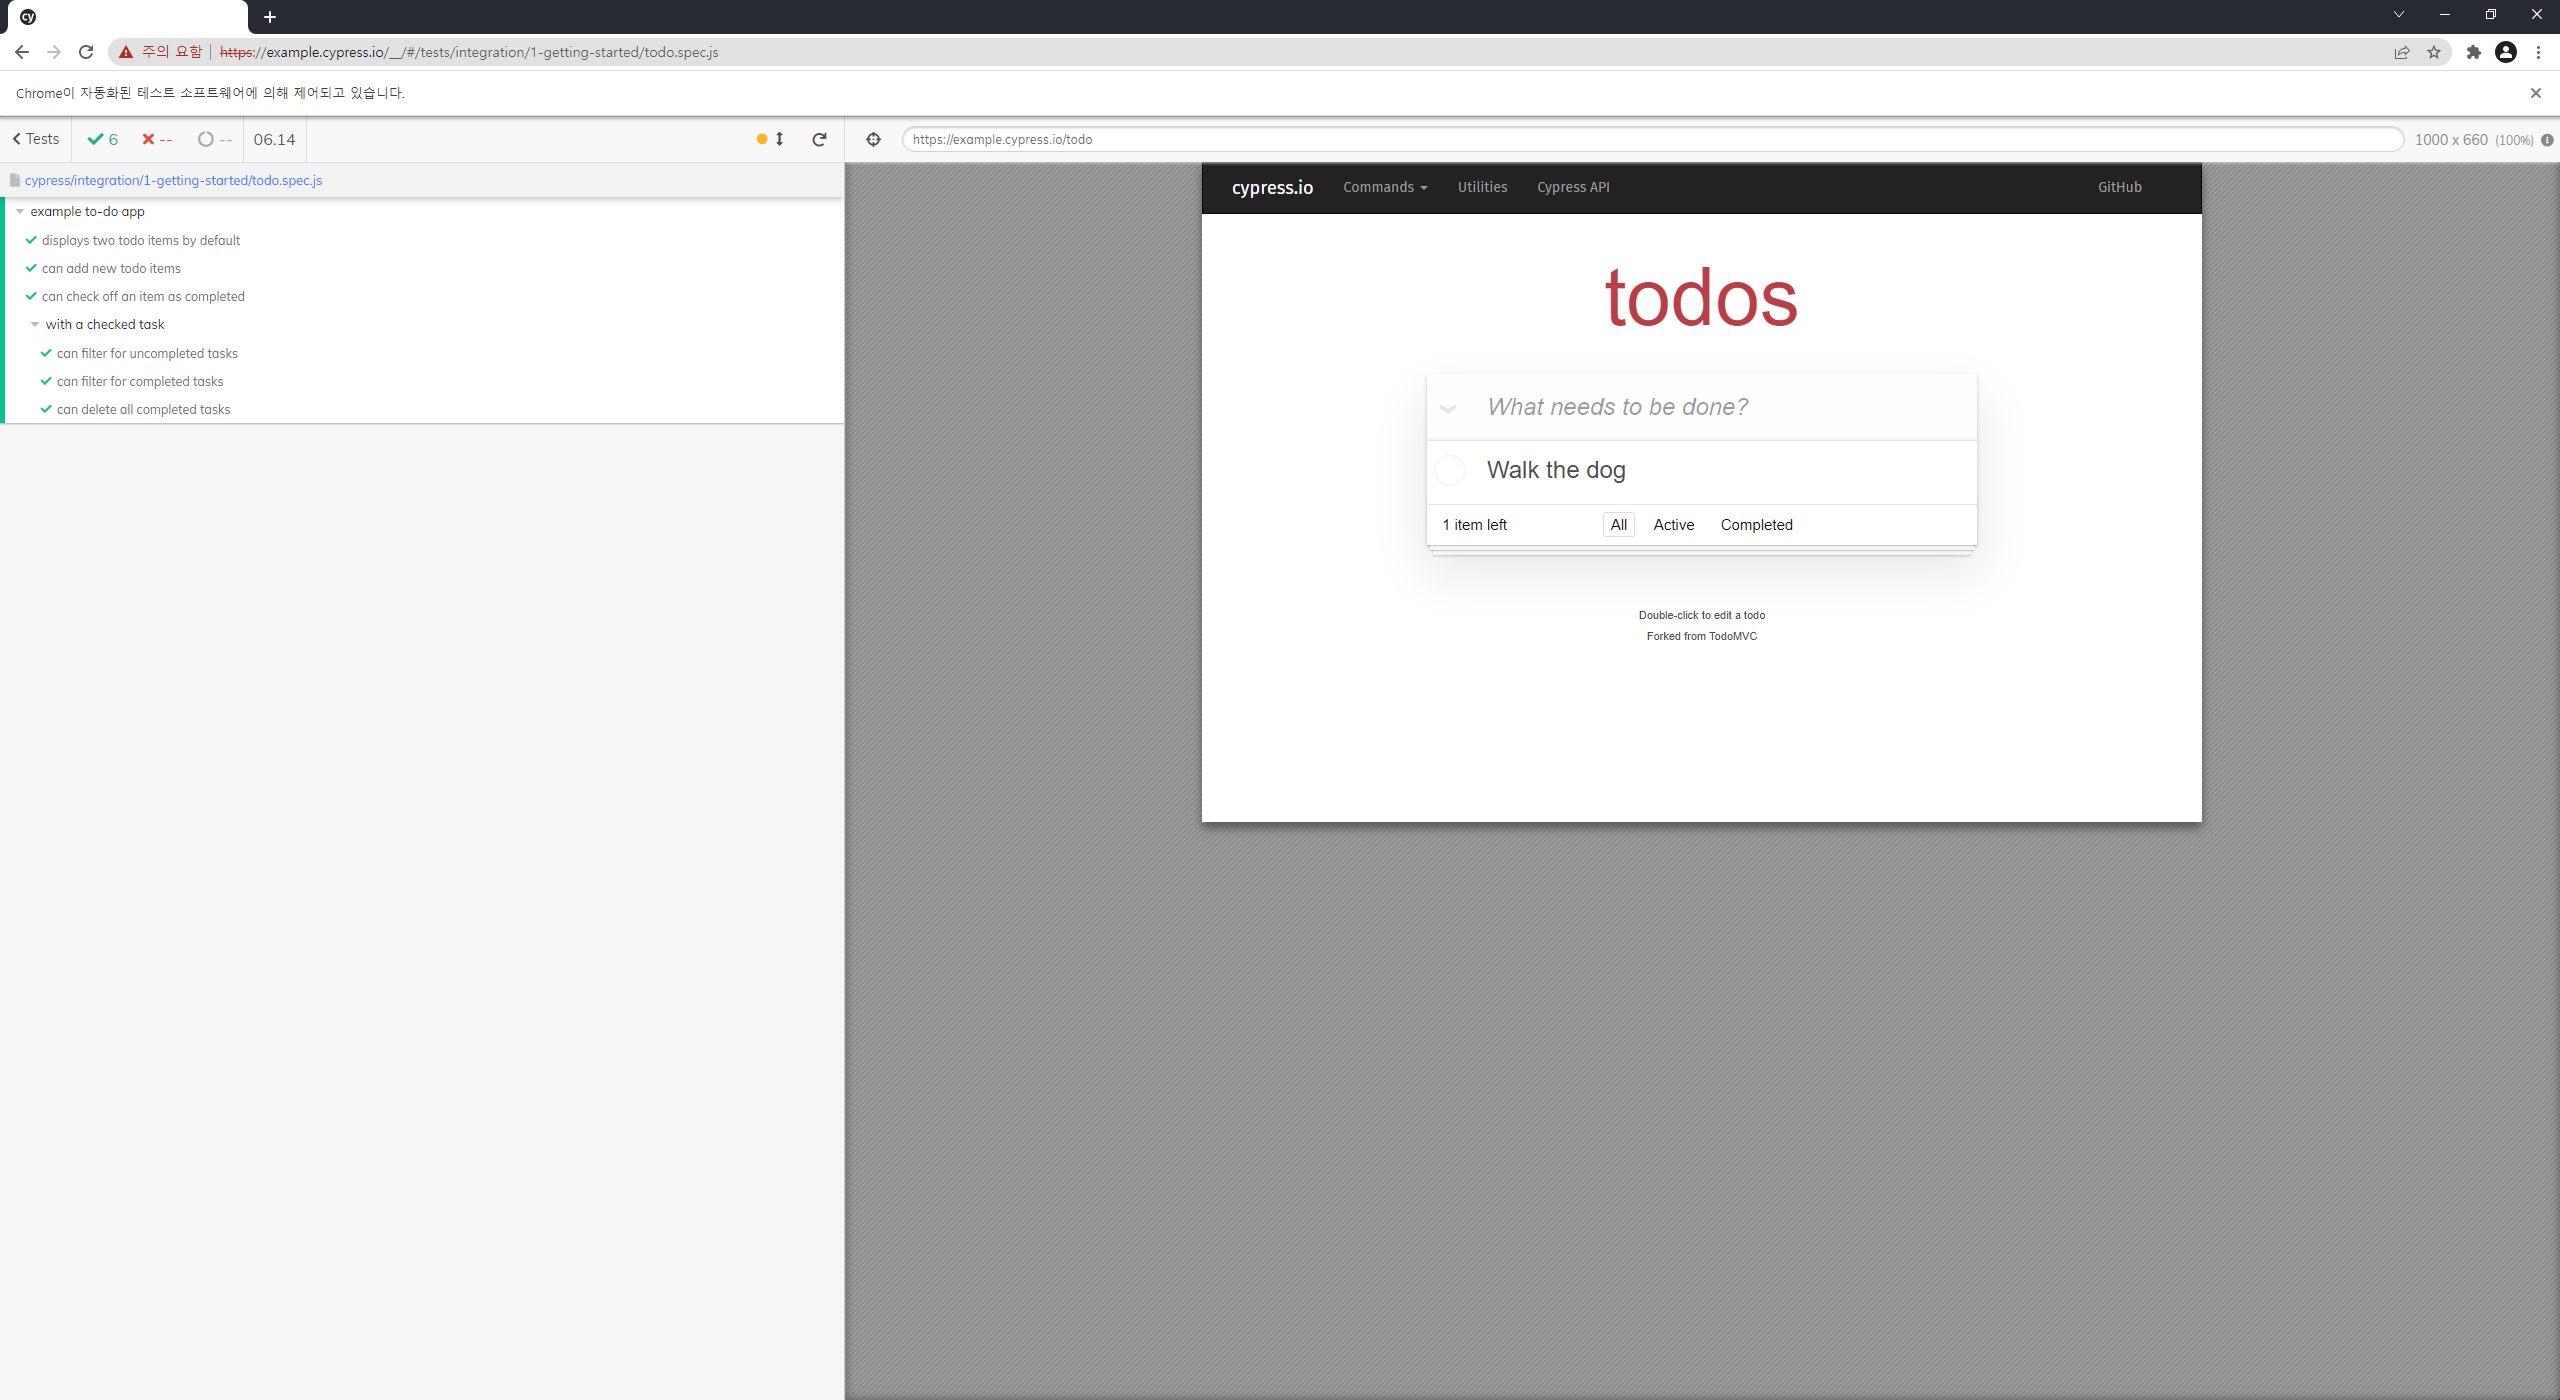This screenshot has width=2560, height=1400.
Task: Click the viewport info icon
Action: coord(2547,140)
